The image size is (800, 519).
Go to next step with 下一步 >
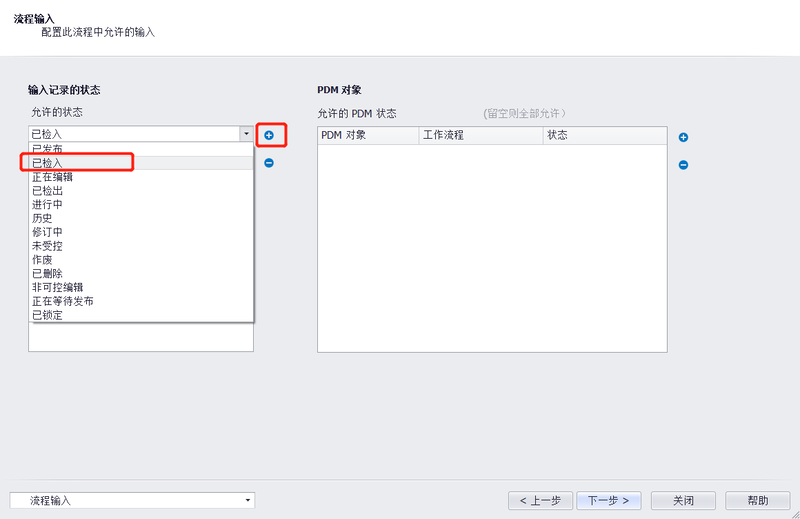tap(609, 501)
